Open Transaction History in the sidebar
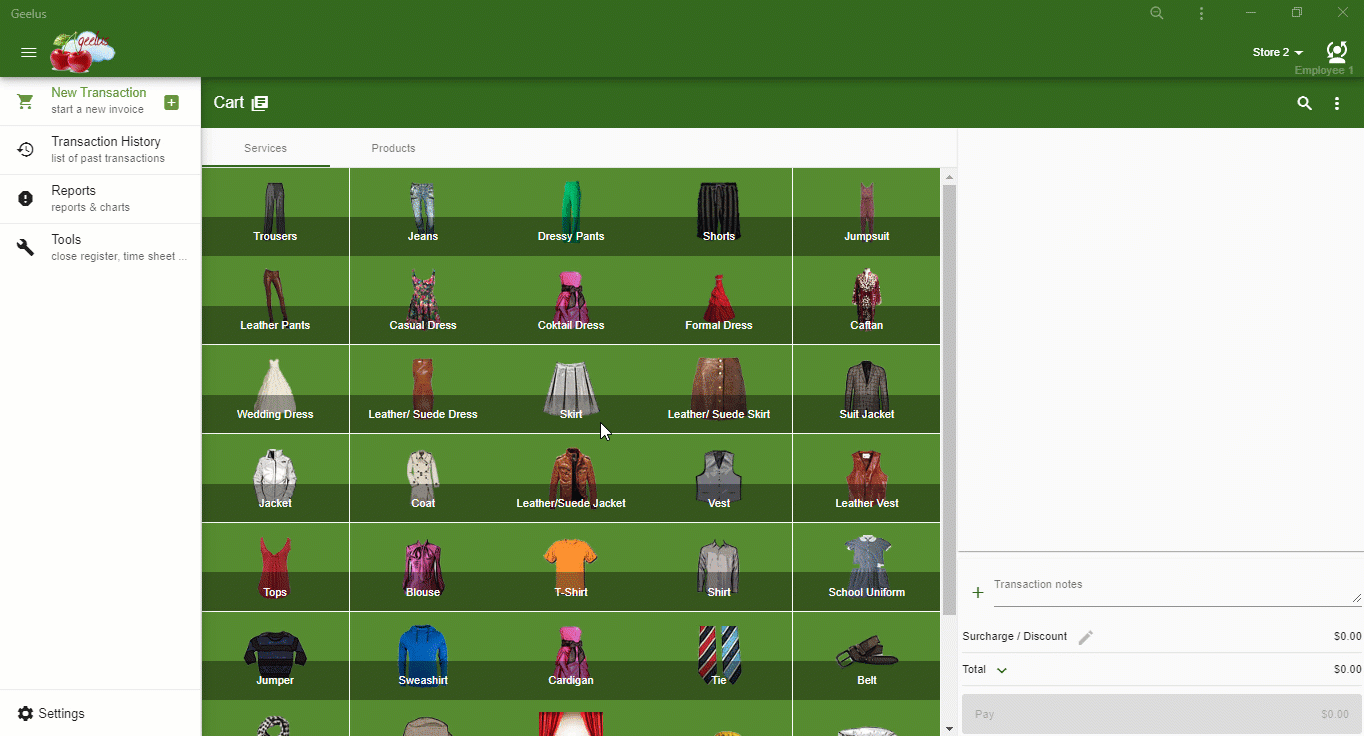 100,150
